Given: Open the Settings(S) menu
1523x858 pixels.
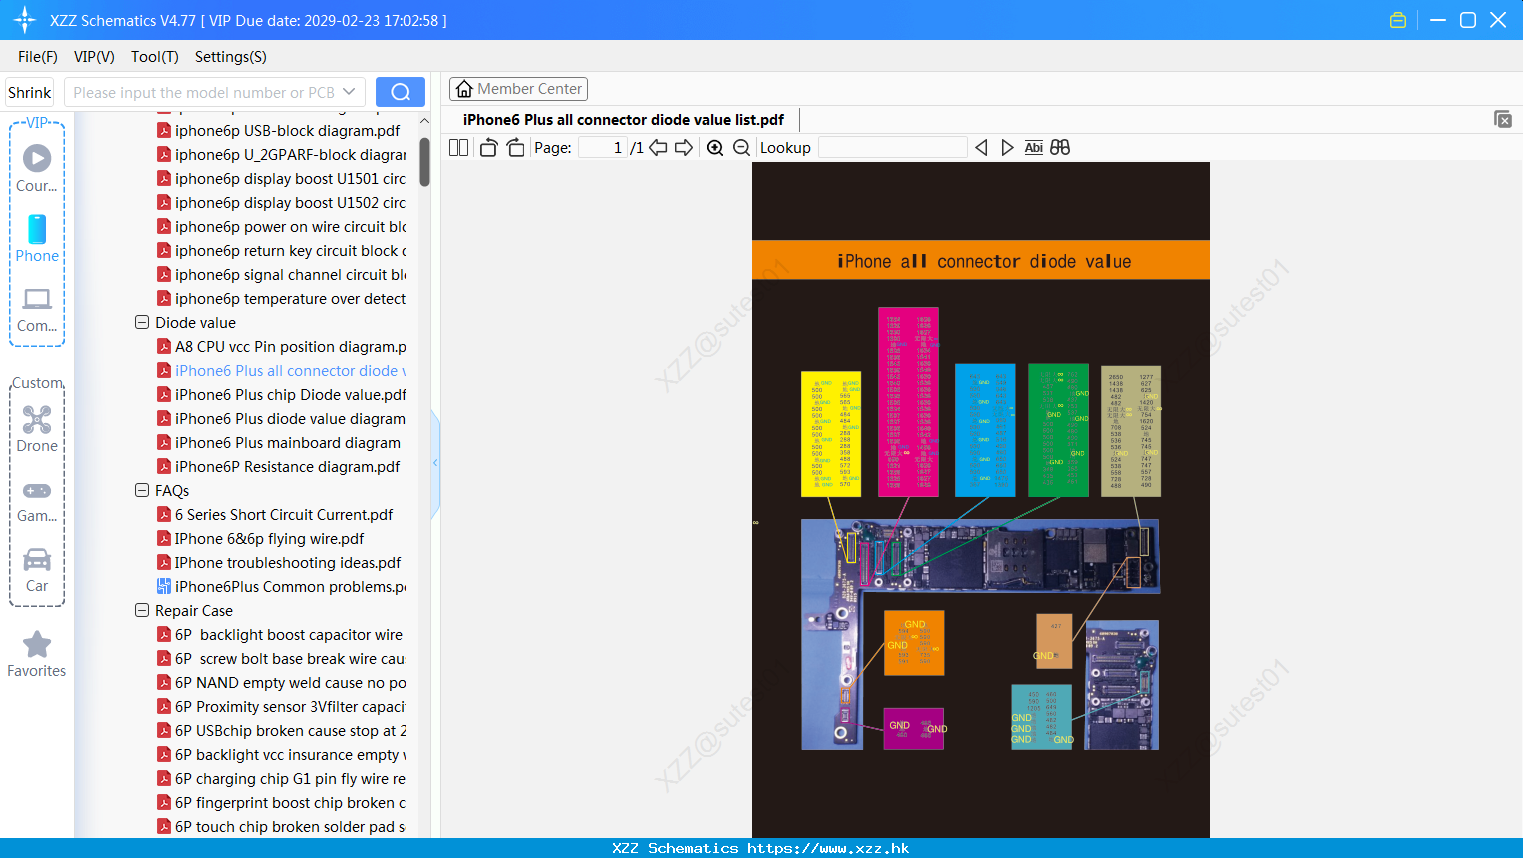Looking at the screenshot, I should 231,57.
